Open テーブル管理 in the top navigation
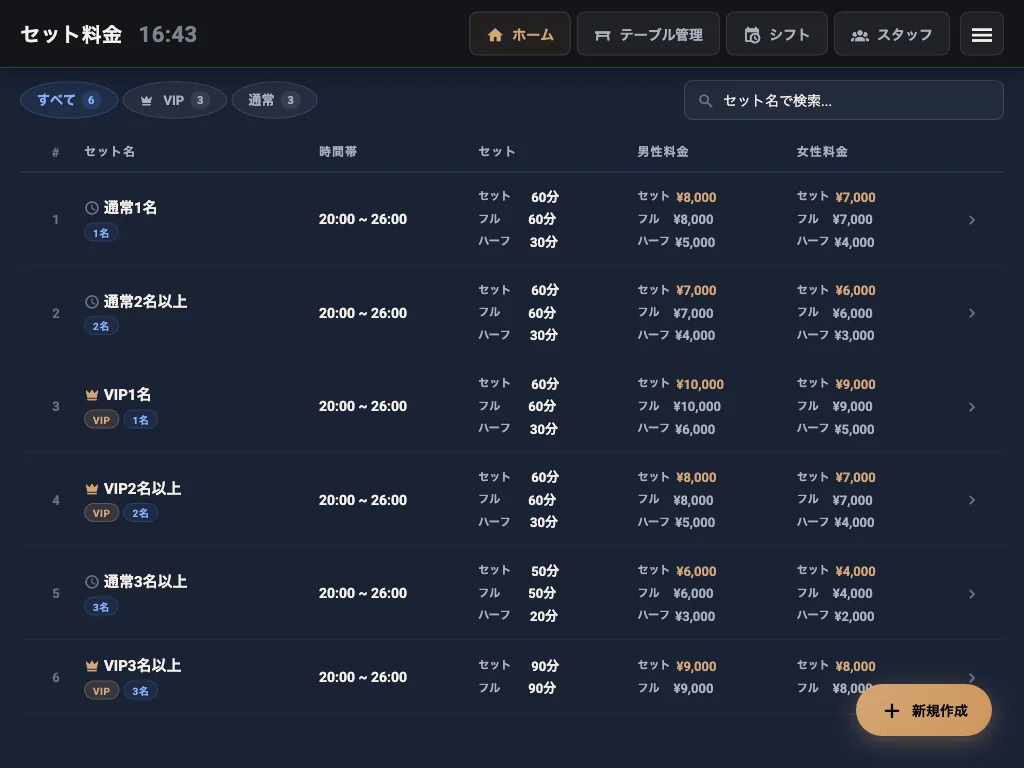 (x=648, y=34)
